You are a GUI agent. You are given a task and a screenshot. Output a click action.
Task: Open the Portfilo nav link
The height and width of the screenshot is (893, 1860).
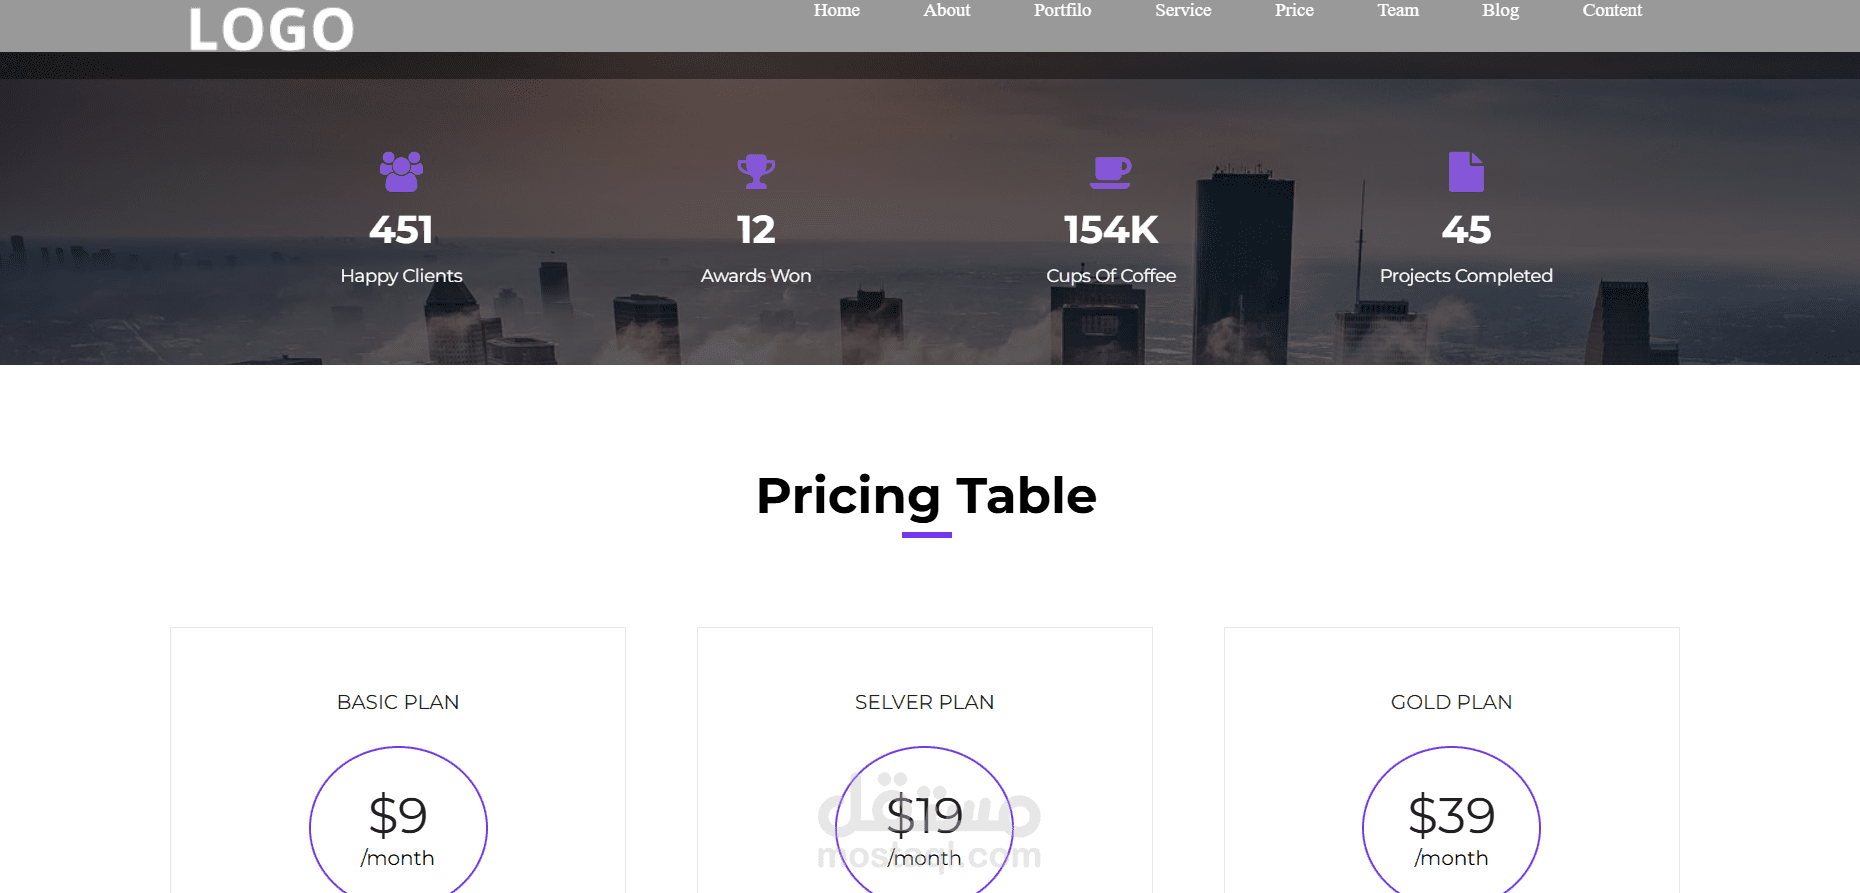click(x=1062, y=10)
